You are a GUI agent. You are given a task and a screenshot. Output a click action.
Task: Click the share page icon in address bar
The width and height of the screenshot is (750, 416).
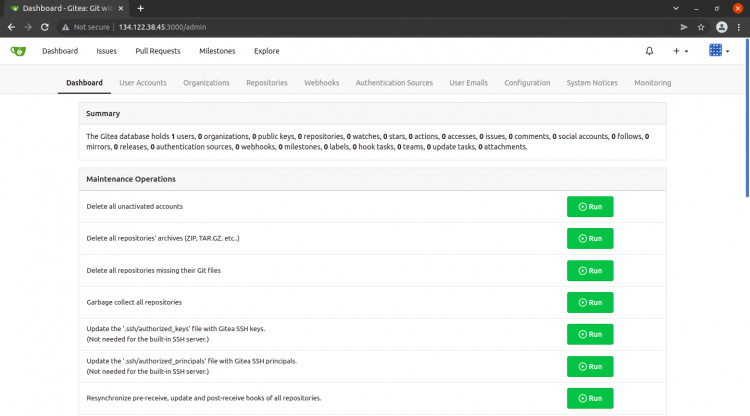(683, 27)
